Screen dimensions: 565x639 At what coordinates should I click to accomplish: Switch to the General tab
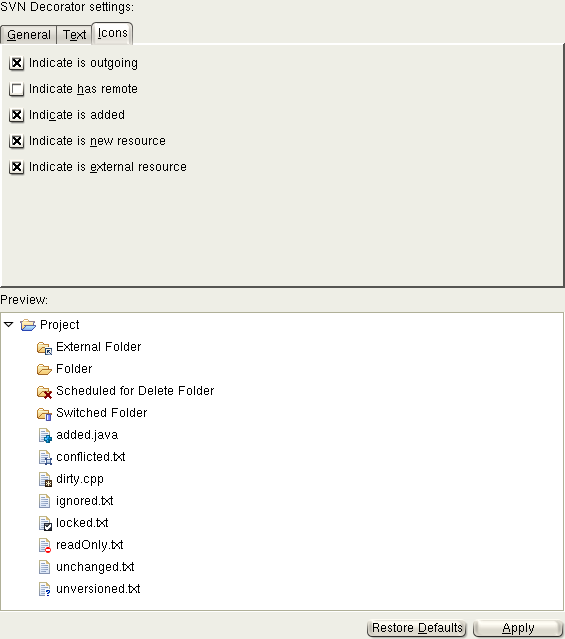pos(29,35)
